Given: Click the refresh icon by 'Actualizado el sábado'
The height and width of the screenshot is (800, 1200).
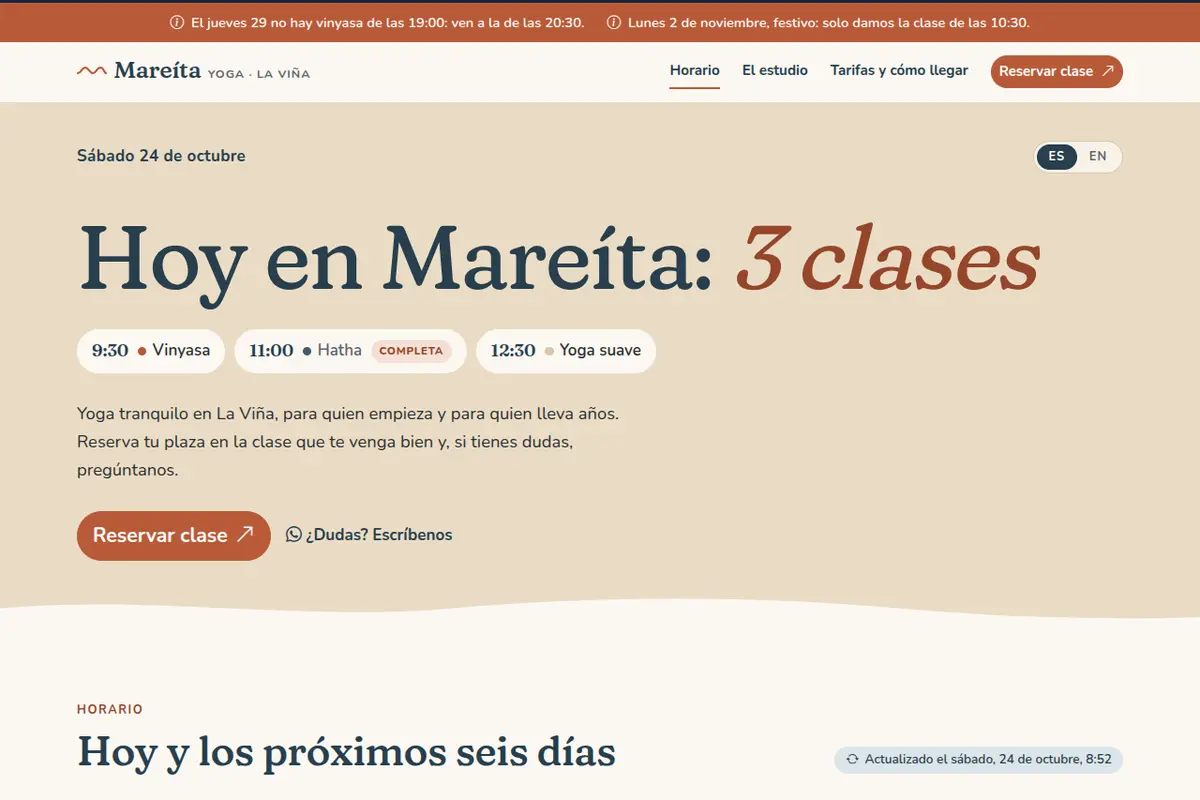Looking at the screenshot, I should [852, 759].
